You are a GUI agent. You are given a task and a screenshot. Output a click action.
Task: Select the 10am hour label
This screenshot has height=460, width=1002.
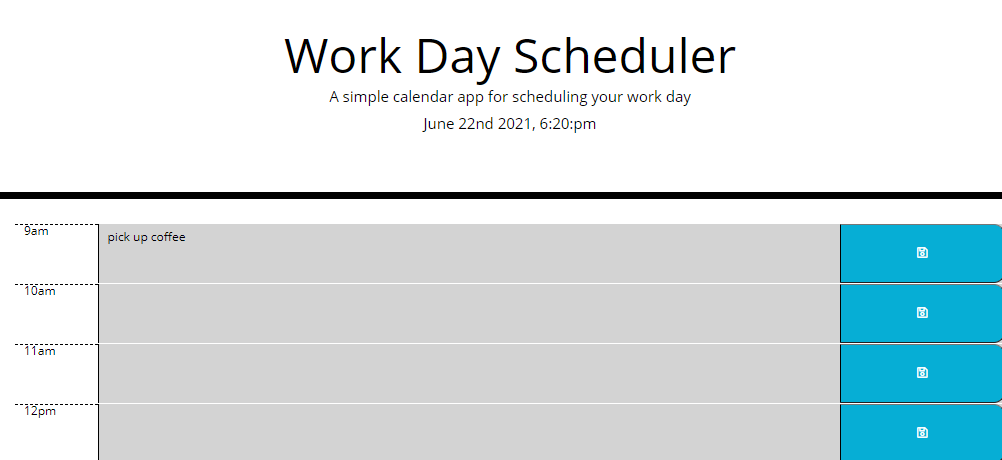tap(40, 292)
